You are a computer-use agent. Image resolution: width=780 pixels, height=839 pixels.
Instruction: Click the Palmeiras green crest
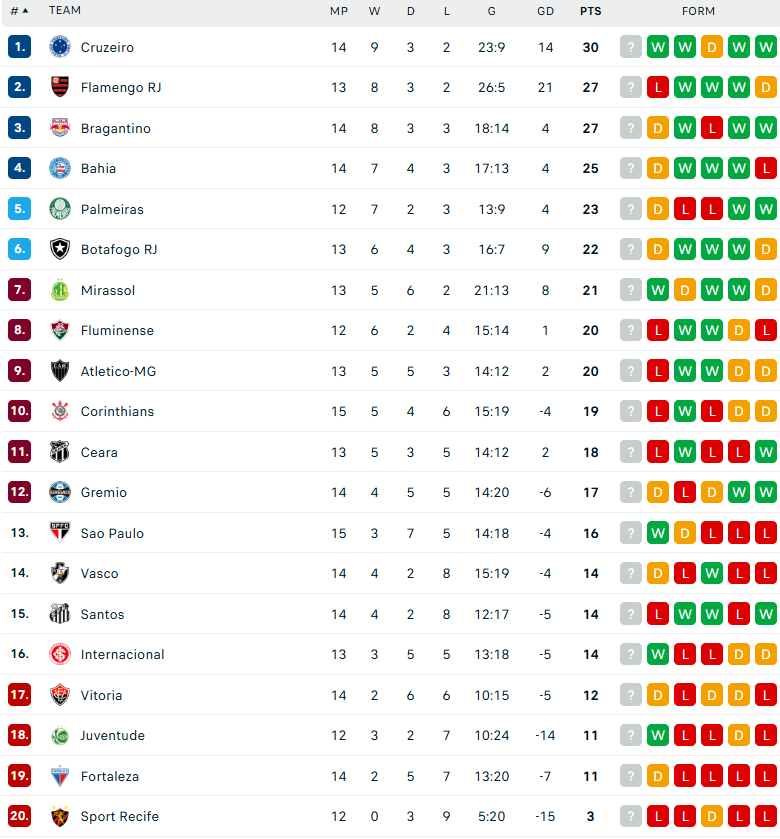(x=60, y=209)
